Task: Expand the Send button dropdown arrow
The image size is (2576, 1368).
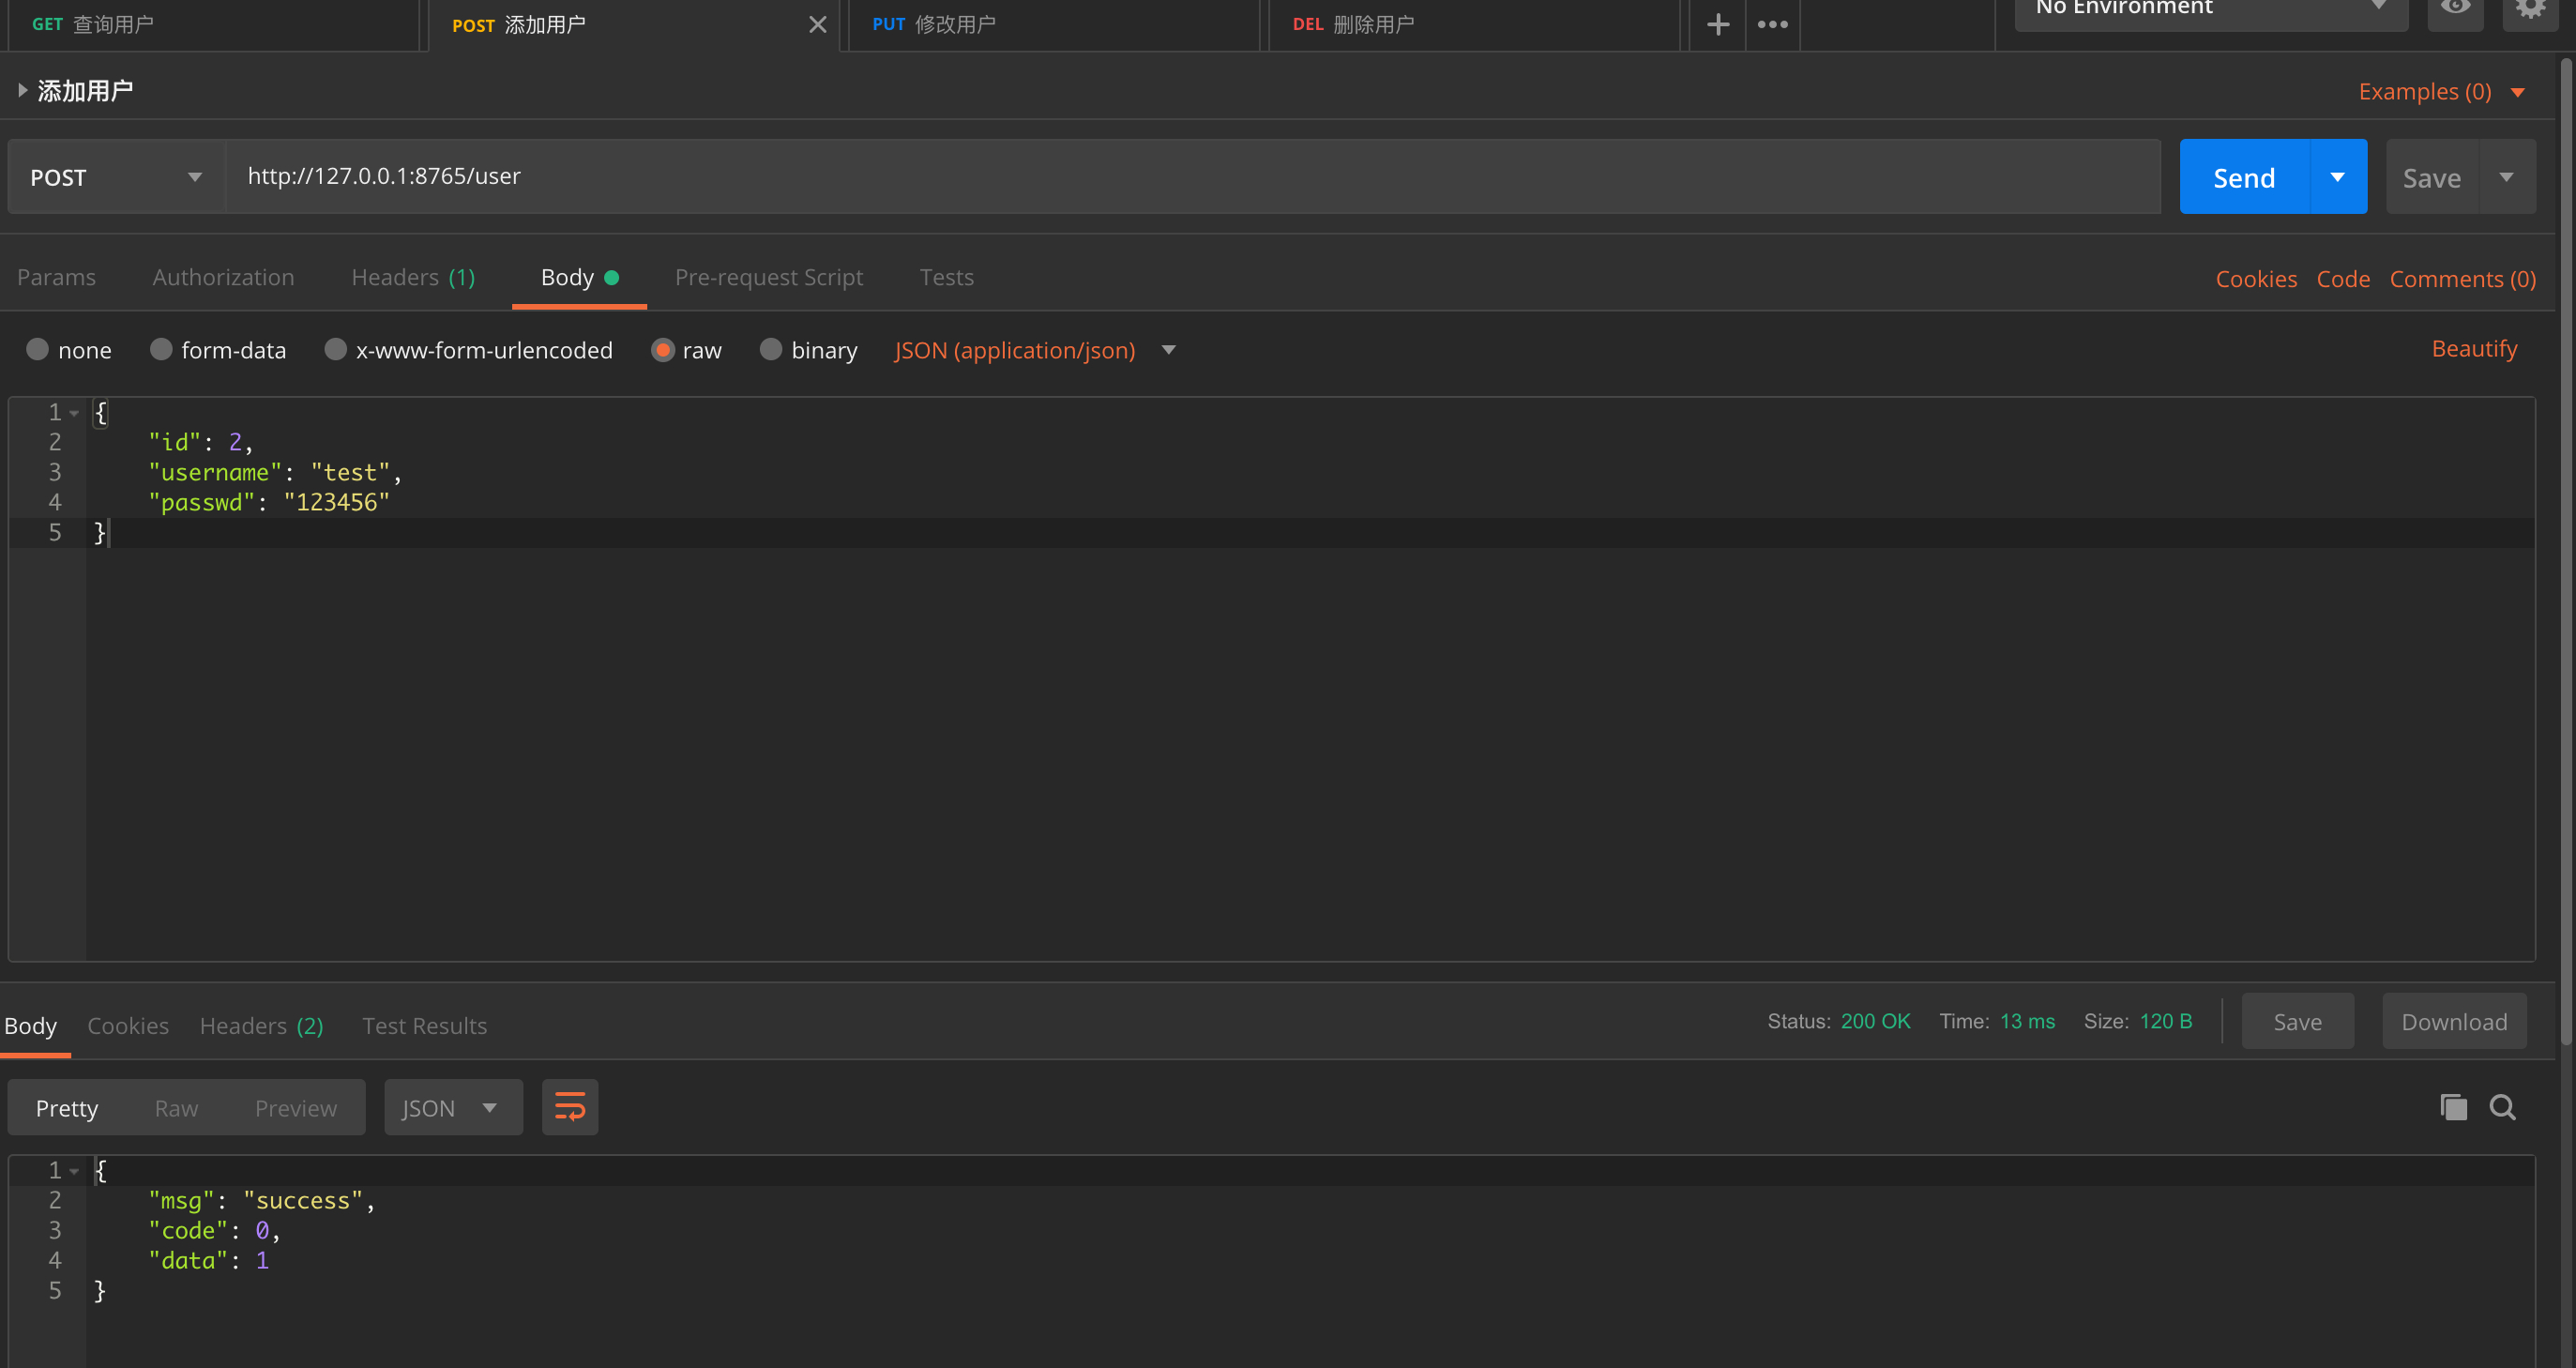Action: click(2337, 177)
